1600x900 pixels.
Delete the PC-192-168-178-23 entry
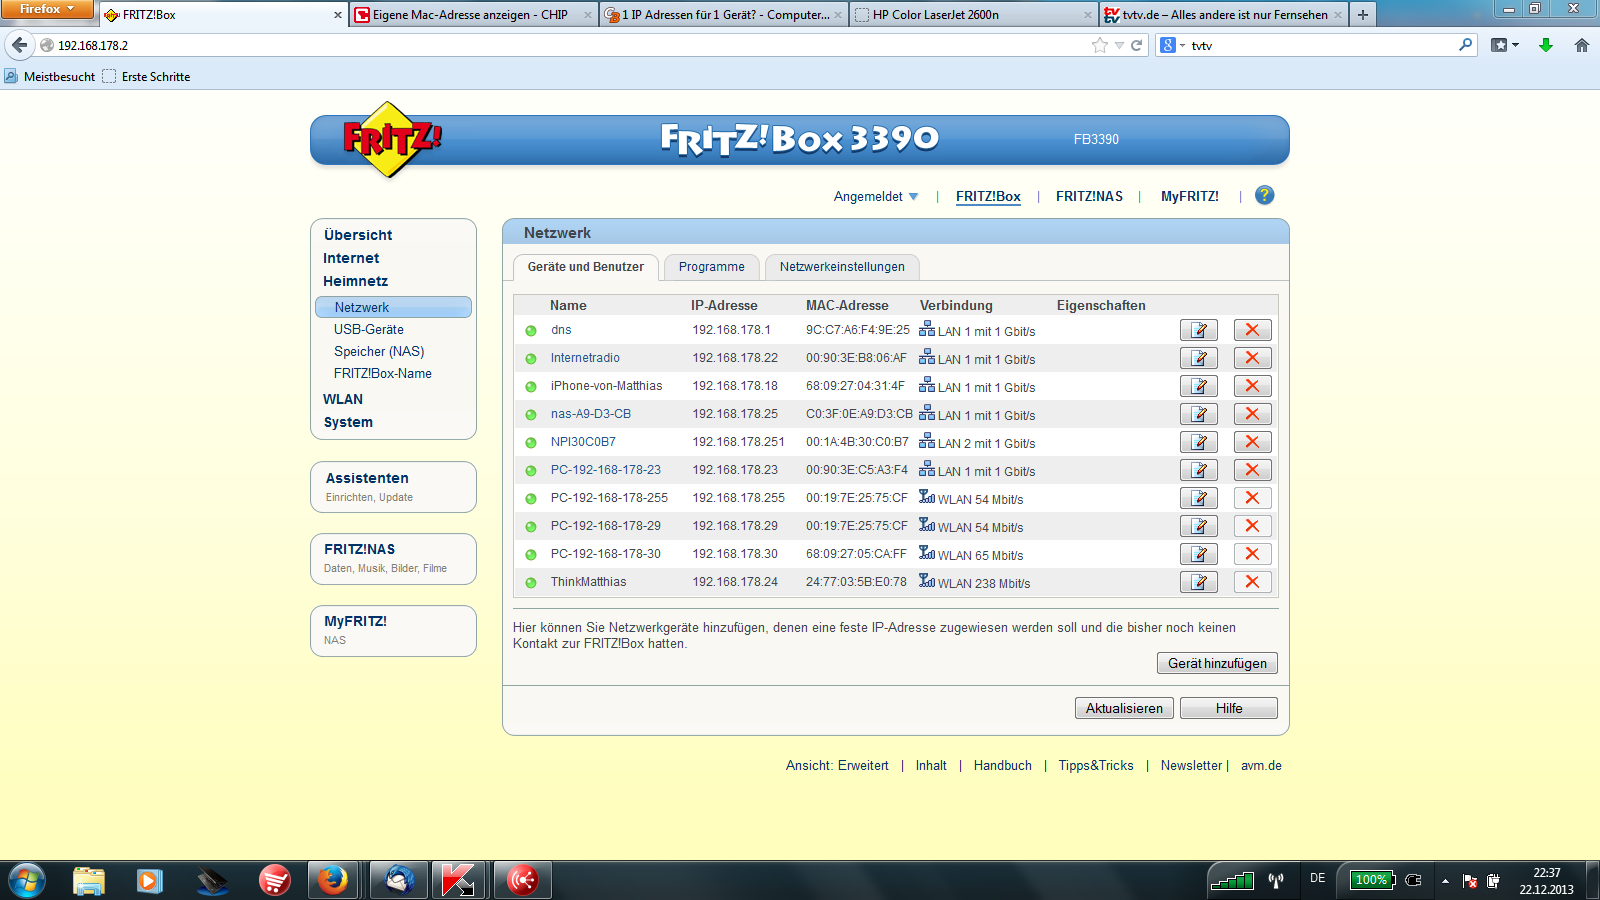coord(1252,470)
